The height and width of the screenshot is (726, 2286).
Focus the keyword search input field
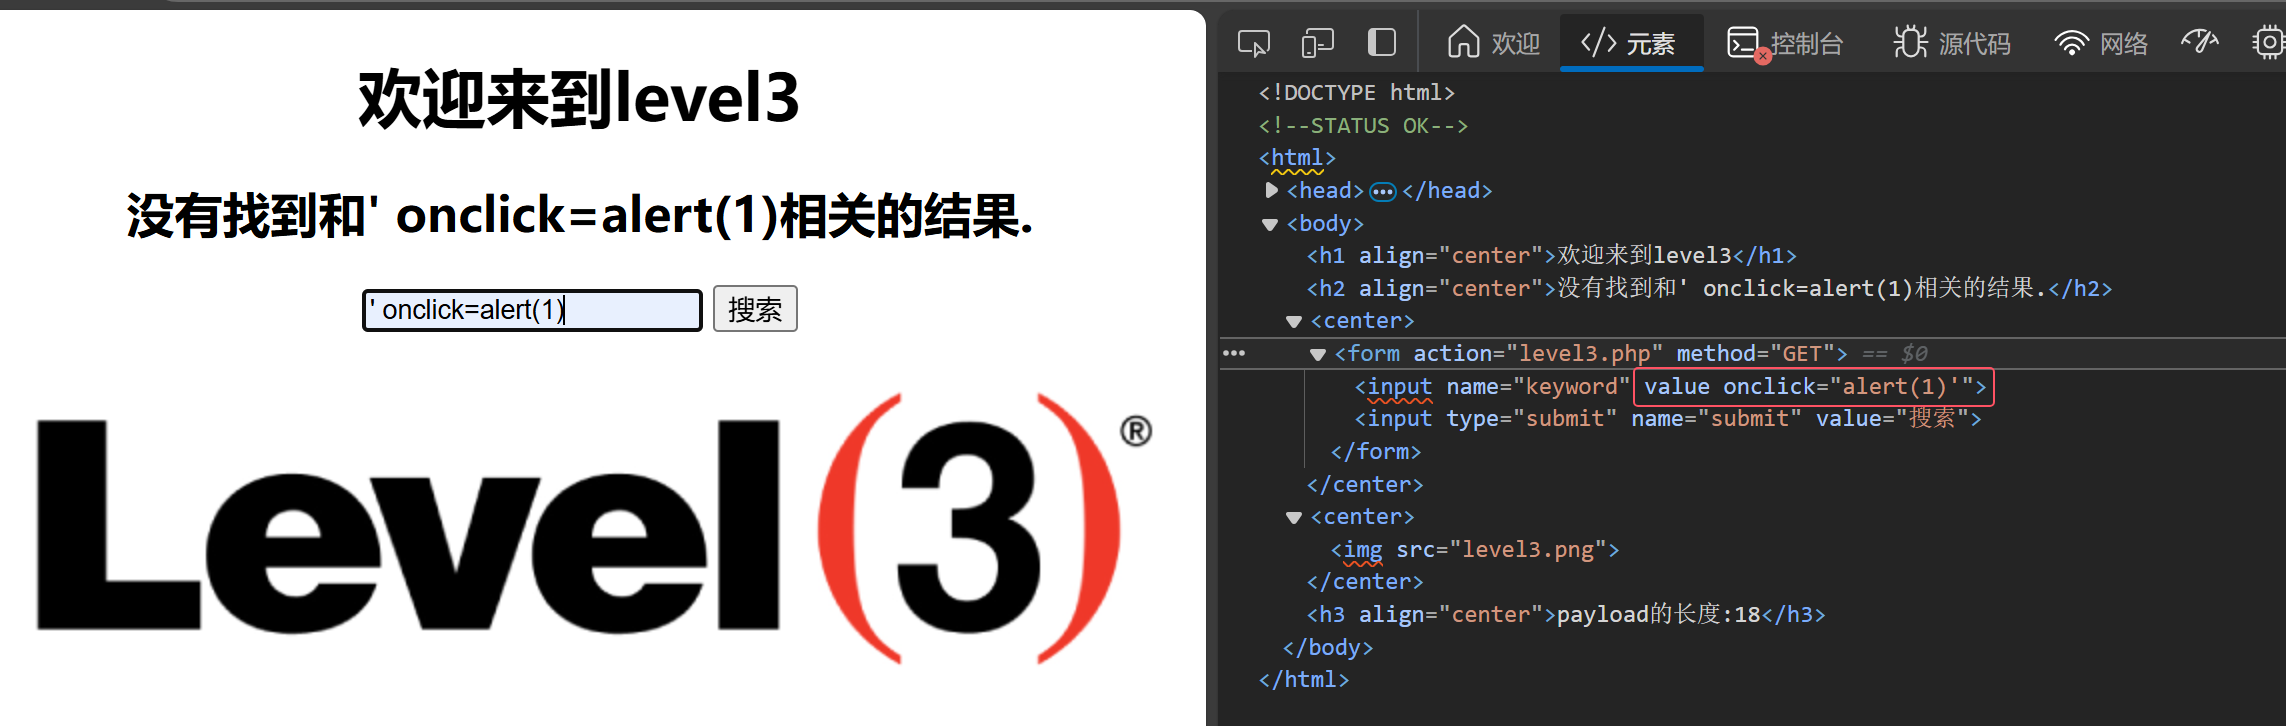(x=532, y=310)
